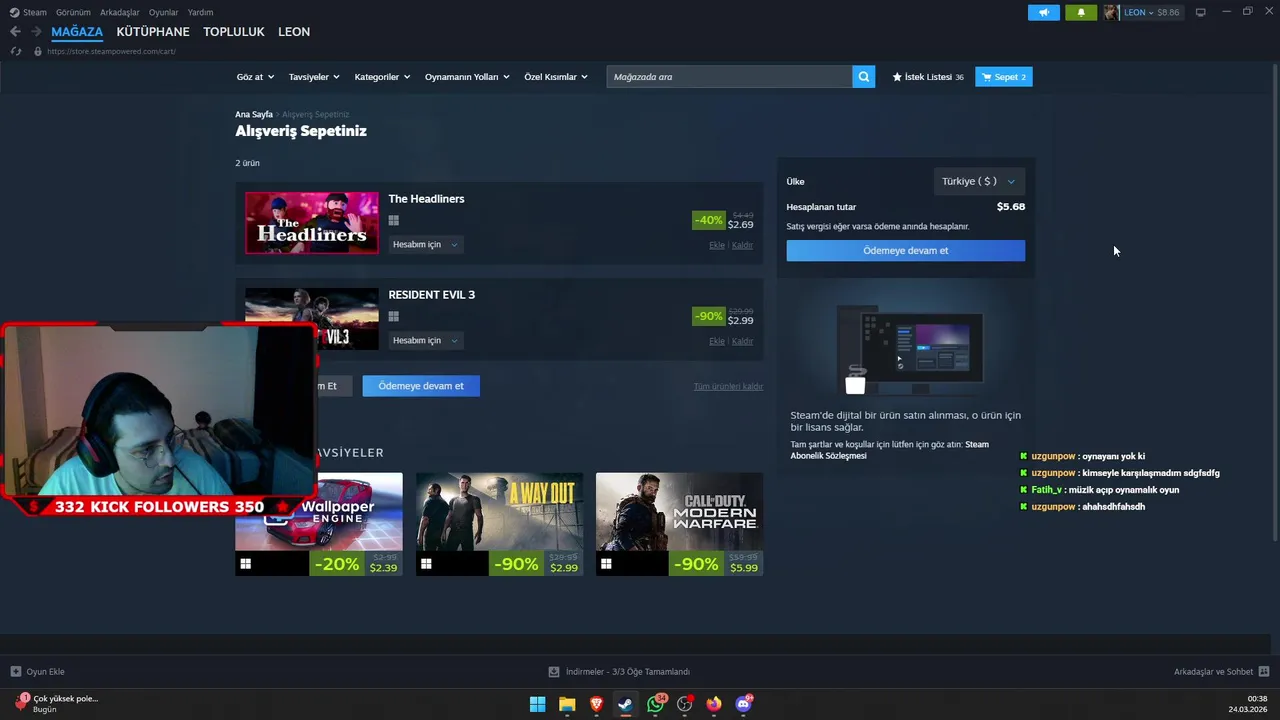This screenshot has width=1280, height=720.
Task: Expand the Tavsiyeler dropdown
Action: point(314,77)
